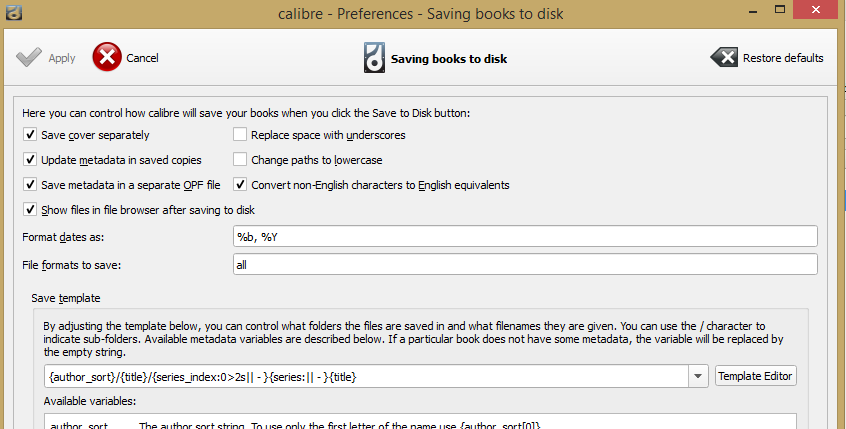Click the calibre app icon in title bar
Image resolution: width=846 pixels, height=429 pixels.
[x=12, y=12]
